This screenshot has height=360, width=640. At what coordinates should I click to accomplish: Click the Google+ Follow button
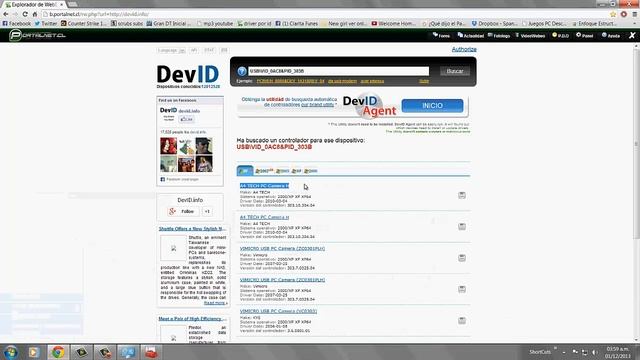(x=183, y=211)
